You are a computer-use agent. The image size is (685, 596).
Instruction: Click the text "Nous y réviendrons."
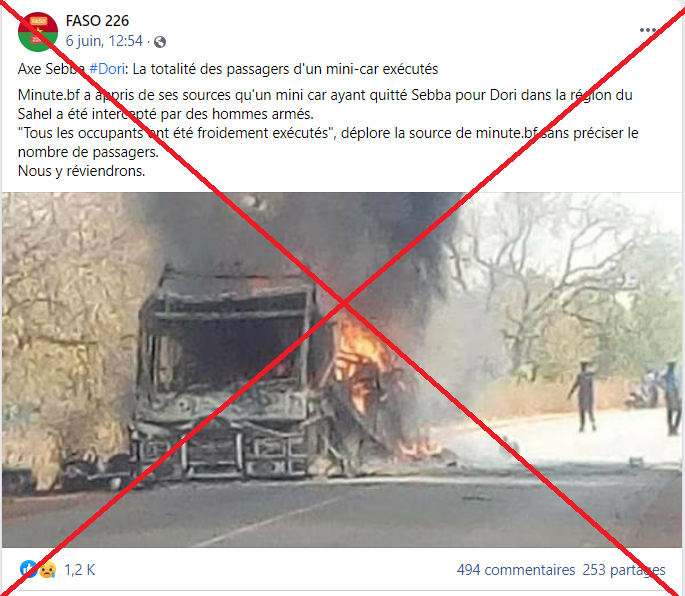(81, 171)
